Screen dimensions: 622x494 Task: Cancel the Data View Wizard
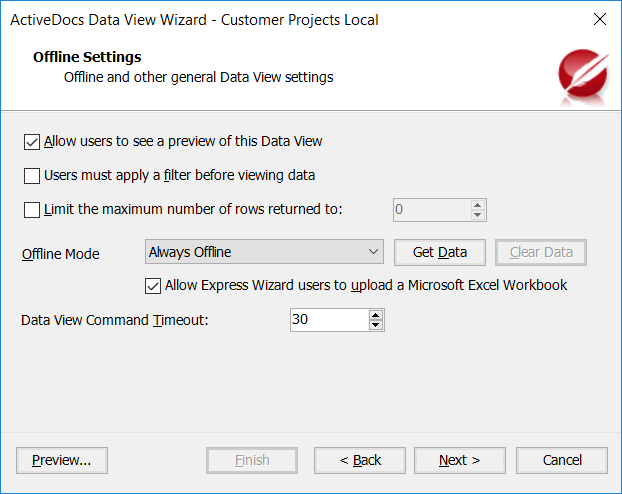pos(562,460)
